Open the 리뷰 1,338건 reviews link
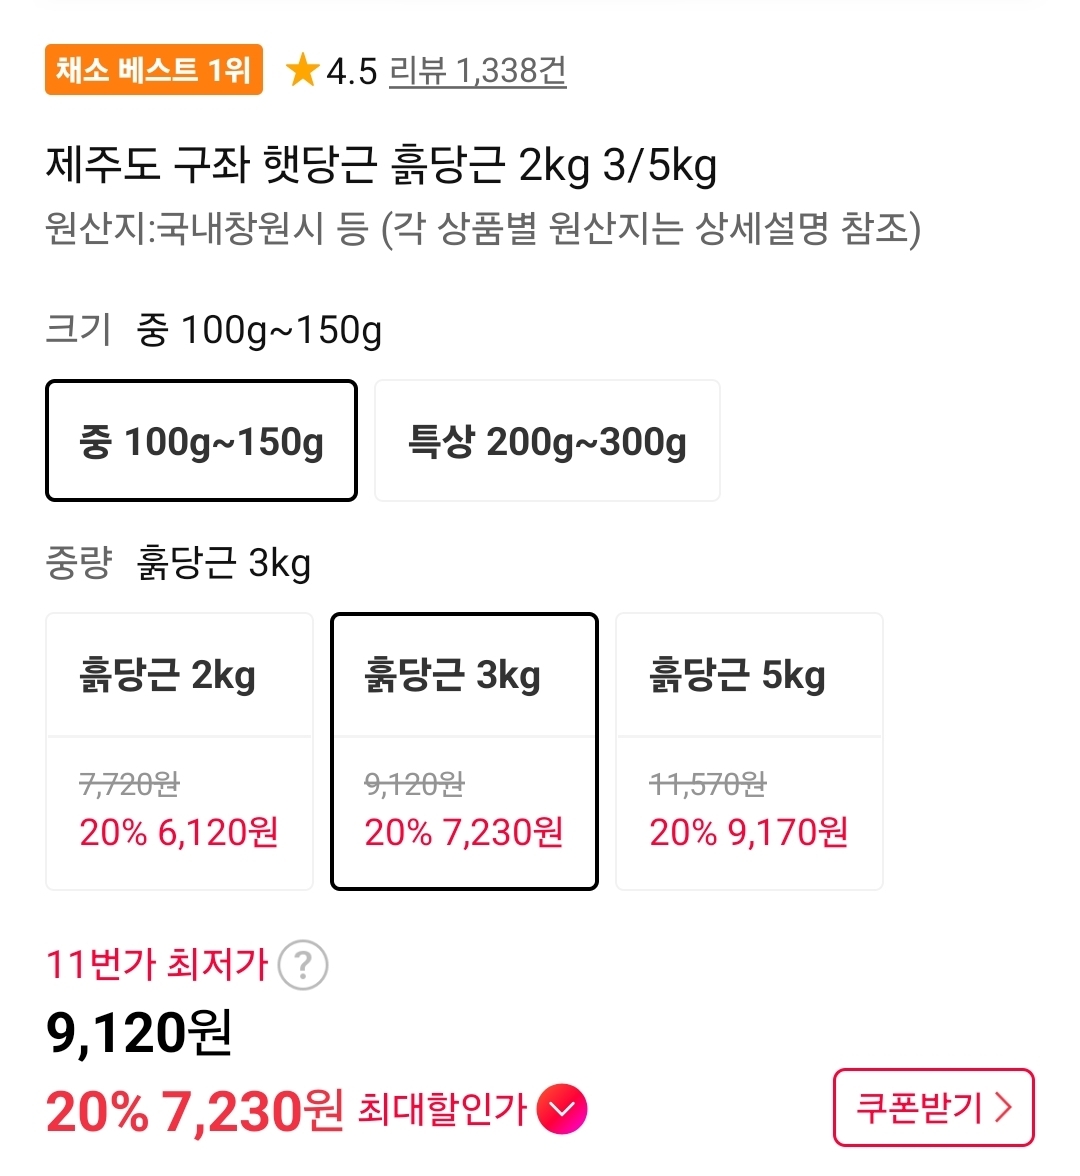The width and height of the screenshot is (1080, 1176). pos(477,71)
